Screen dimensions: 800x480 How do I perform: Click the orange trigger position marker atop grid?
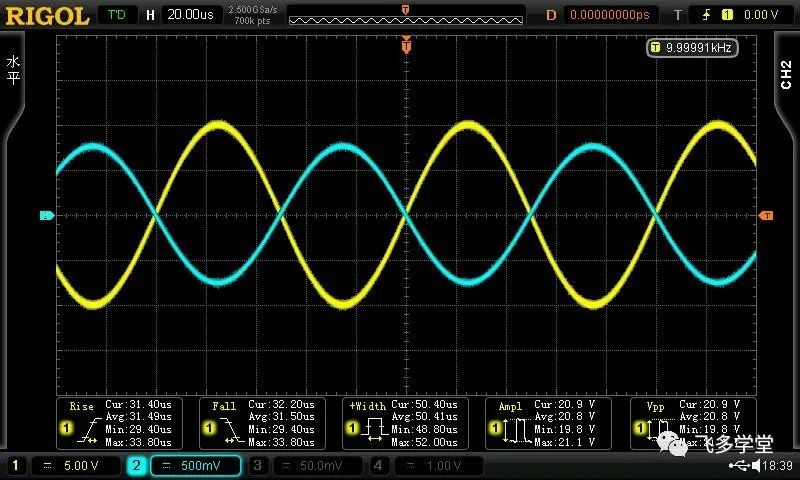click(406, 44)
